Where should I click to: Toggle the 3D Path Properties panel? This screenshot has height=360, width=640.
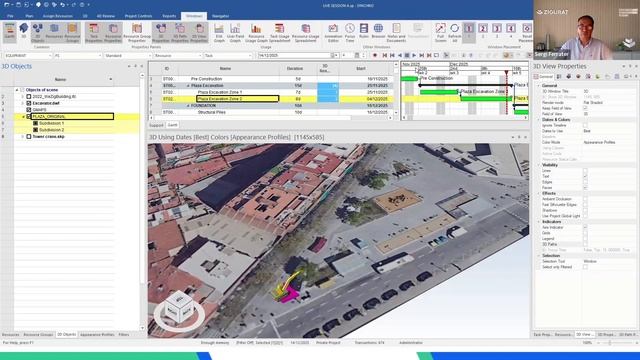[180, 32]
